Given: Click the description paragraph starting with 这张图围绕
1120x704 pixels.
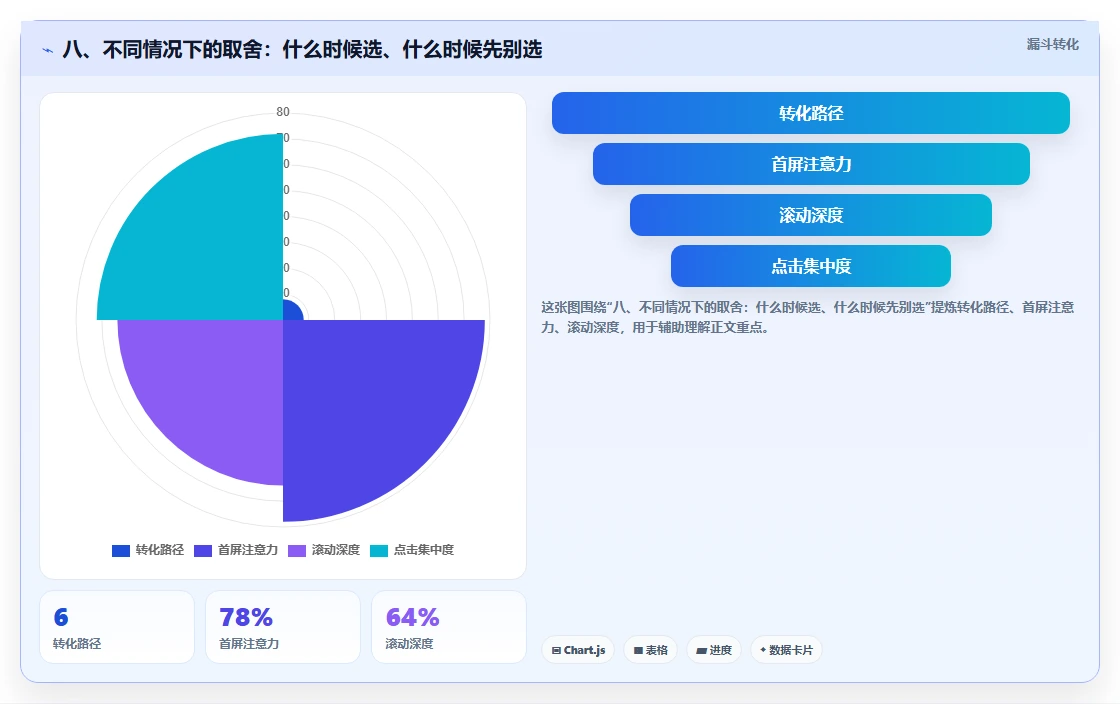Looking at the screenshot, I should (807, 317).
